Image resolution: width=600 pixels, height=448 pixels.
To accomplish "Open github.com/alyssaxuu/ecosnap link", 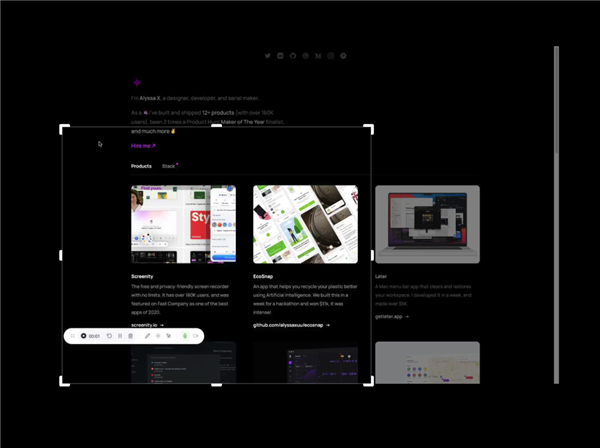I will (290, 325).
